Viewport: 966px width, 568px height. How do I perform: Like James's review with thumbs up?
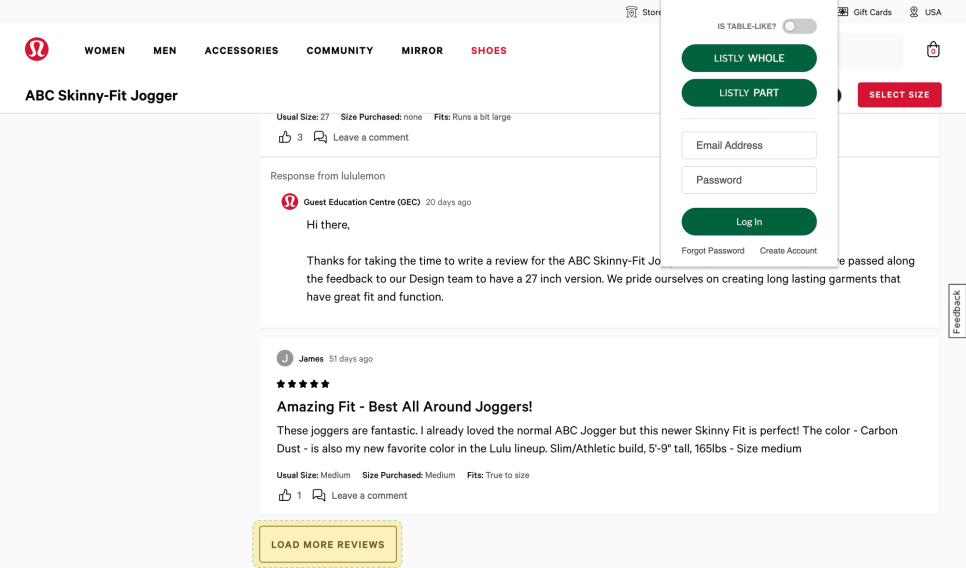285,495
